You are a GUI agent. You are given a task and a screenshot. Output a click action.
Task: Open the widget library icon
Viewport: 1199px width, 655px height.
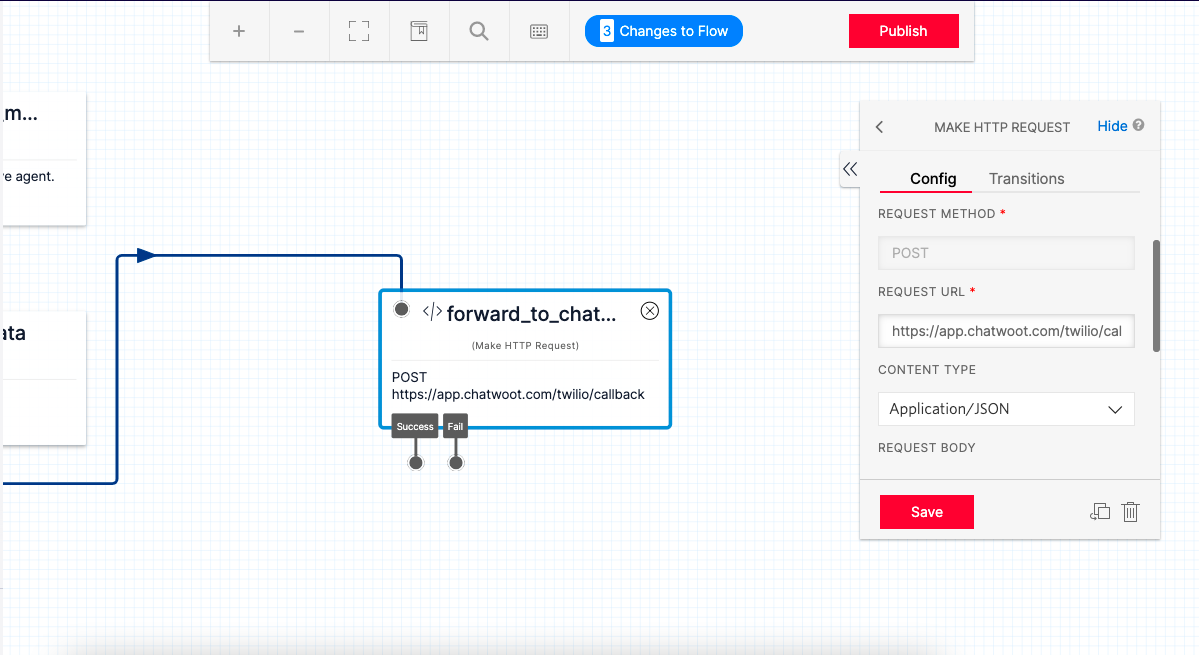coord(419,31)
